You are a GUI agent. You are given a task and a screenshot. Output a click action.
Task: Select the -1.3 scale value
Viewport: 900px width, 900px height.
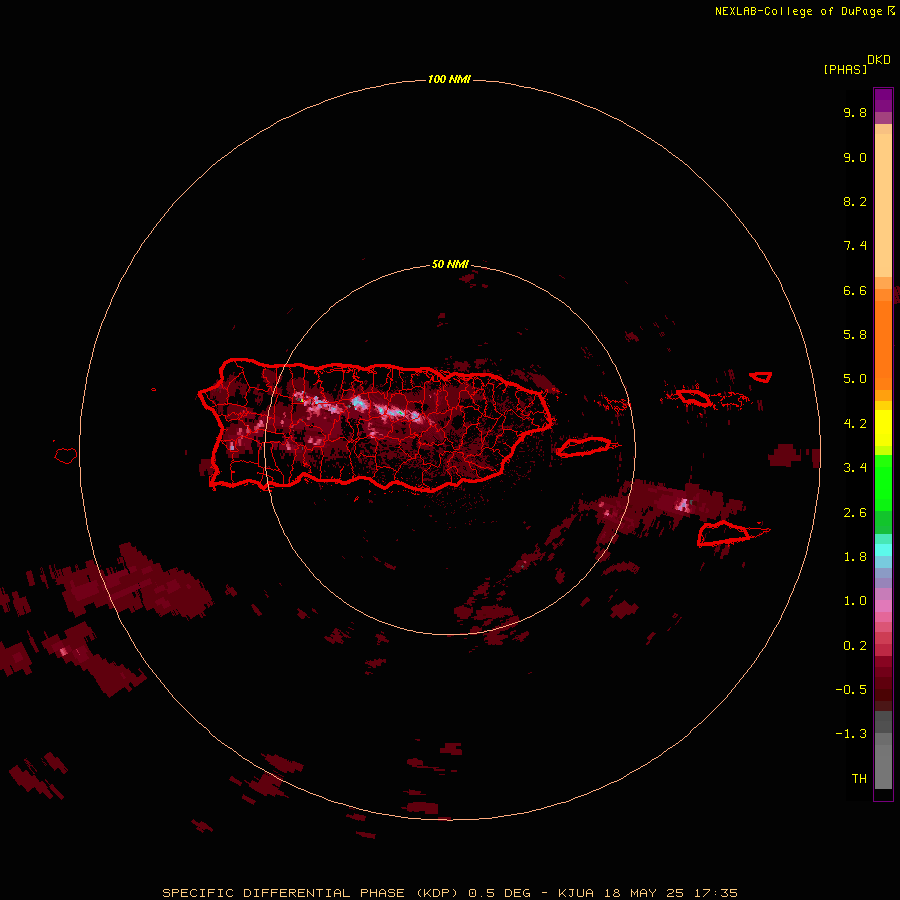coord(851,734)
